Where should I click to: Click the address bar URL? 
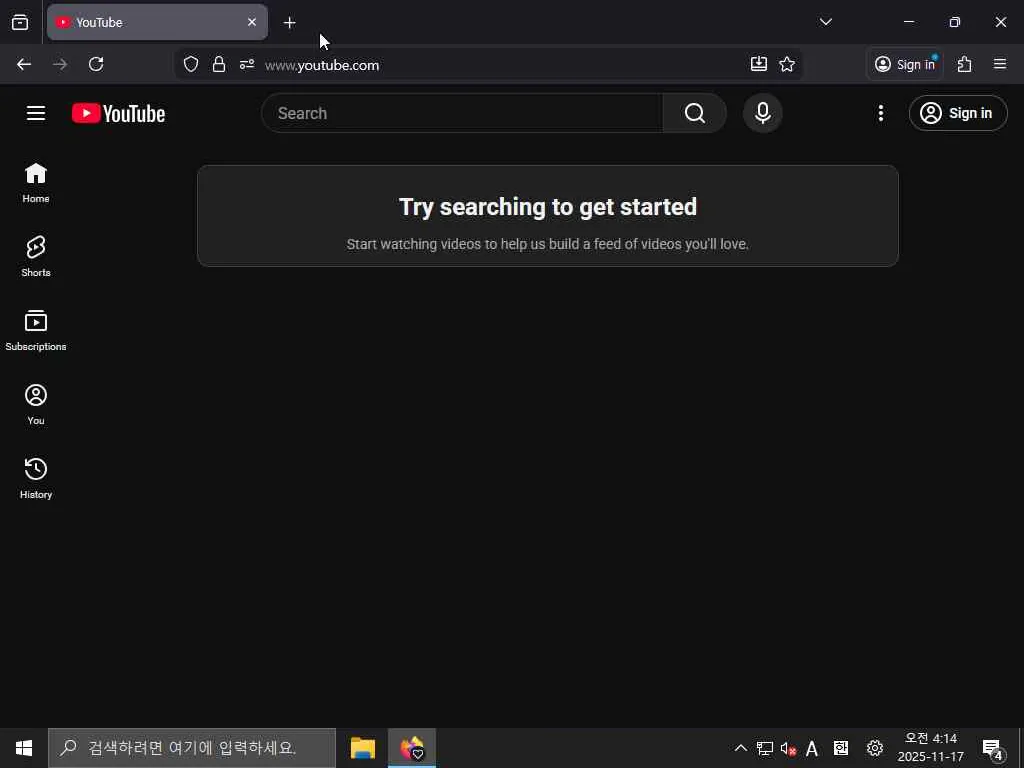322,65
